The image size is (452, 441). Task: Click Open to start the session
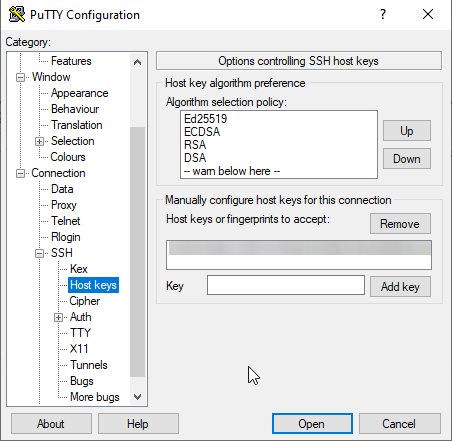[x=312, y=424]
